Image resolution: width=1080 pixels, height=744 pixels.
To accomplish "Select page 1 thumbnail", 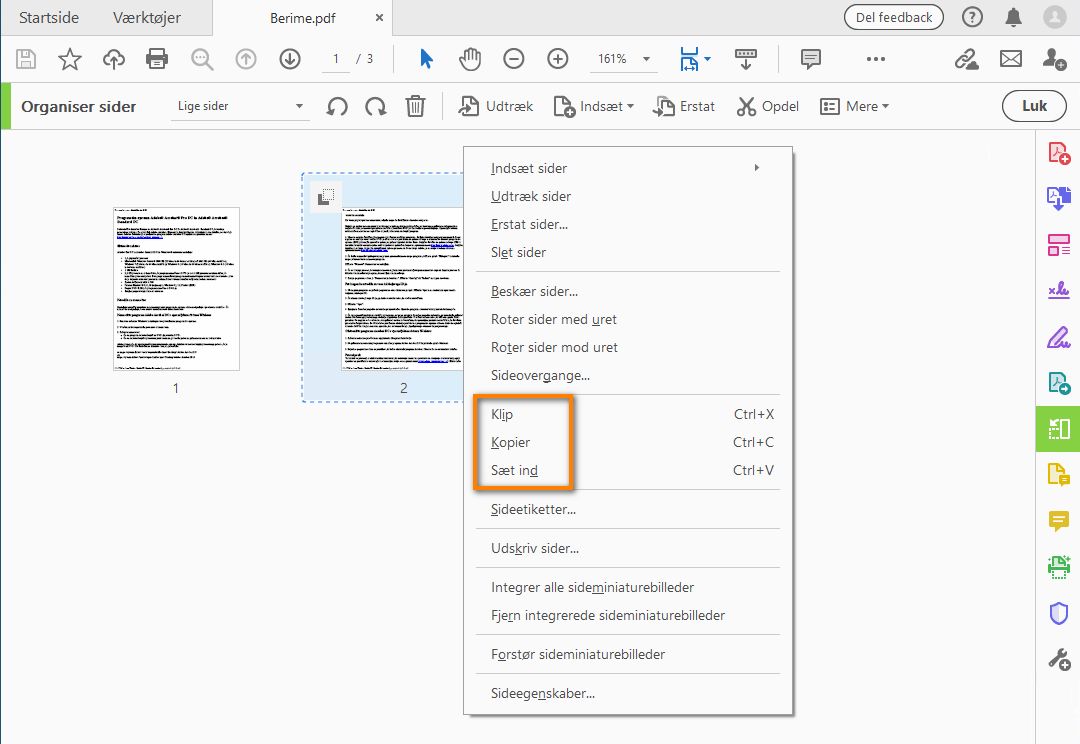I will click(x=176, y=289).
